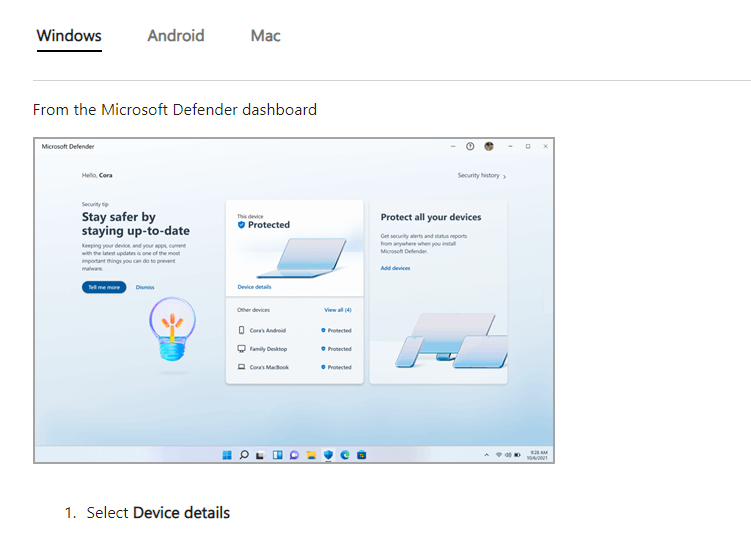The image size is (751, 553).
Task: Maximize the Microsoft Defender window
Action: 528,147
